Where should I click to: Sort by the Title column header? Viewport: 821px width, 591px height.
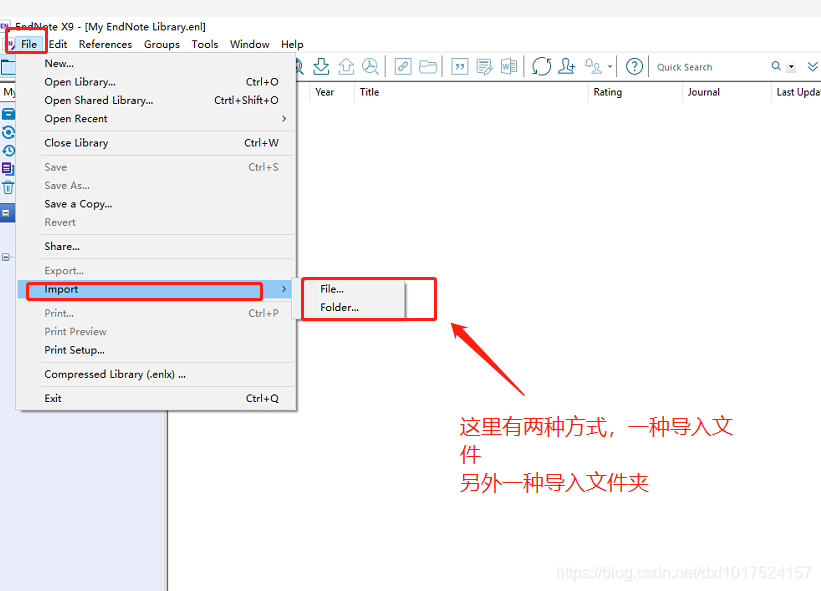(471, 92)
